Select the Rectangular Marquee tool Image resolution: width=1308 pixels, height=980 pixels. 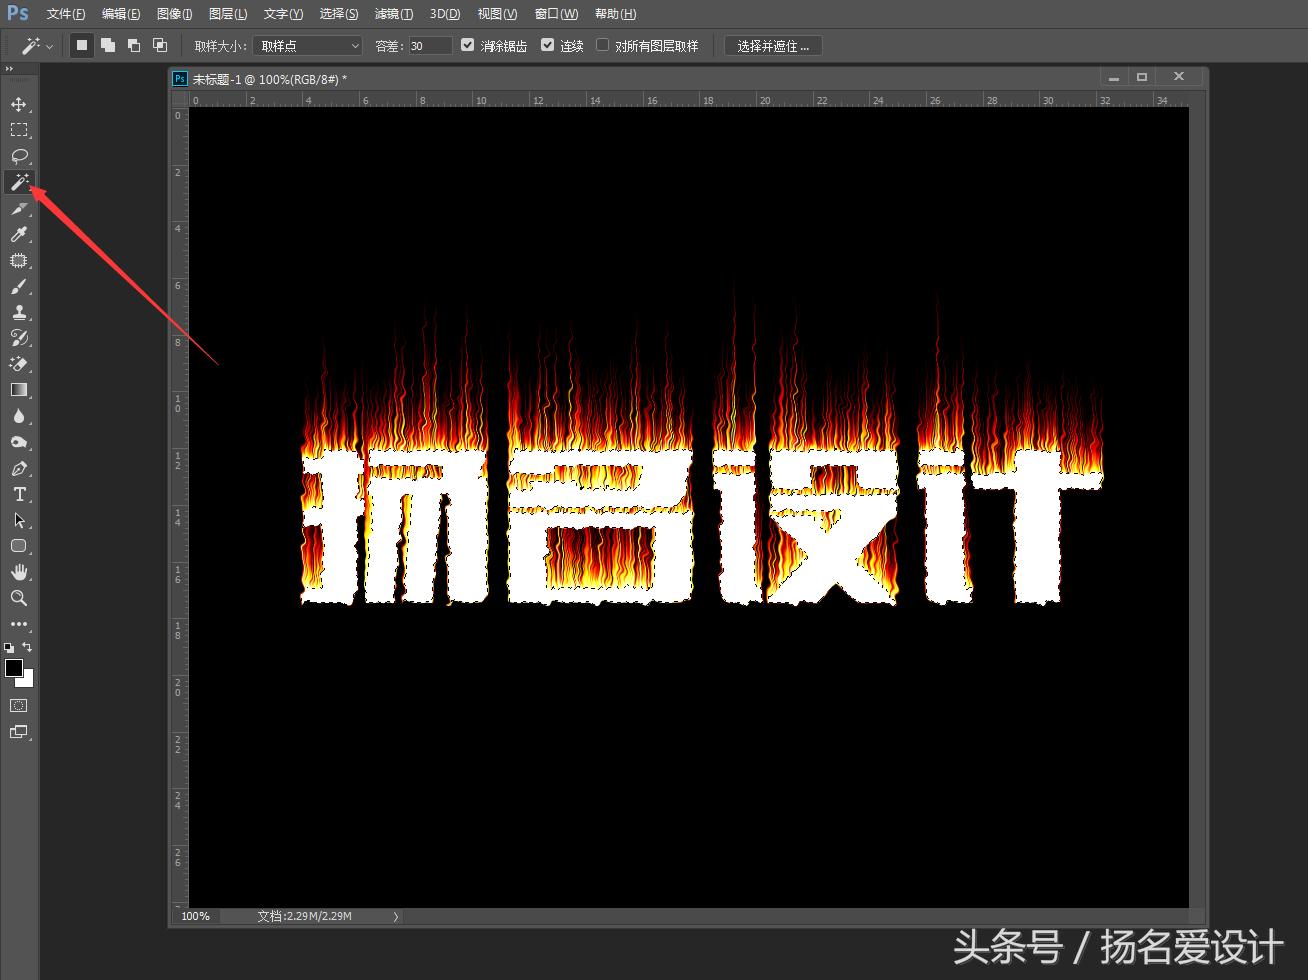20,130
